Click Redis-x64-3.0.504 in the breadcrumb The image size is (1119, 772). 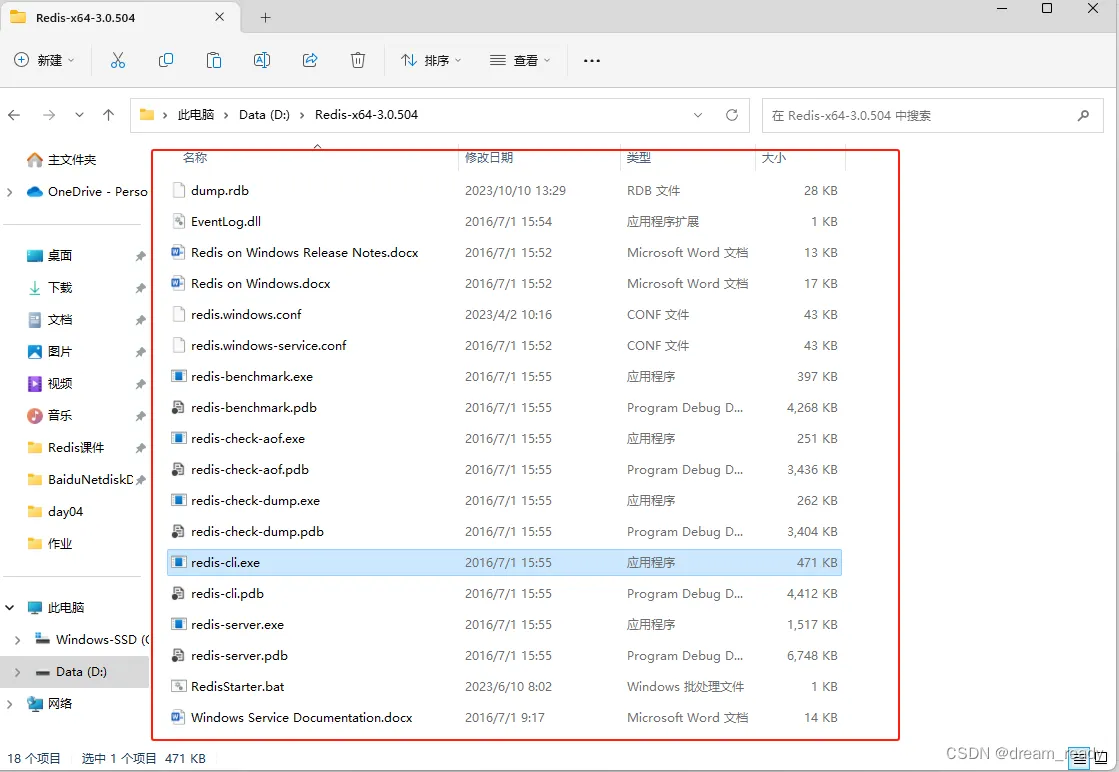pos(366,115)
